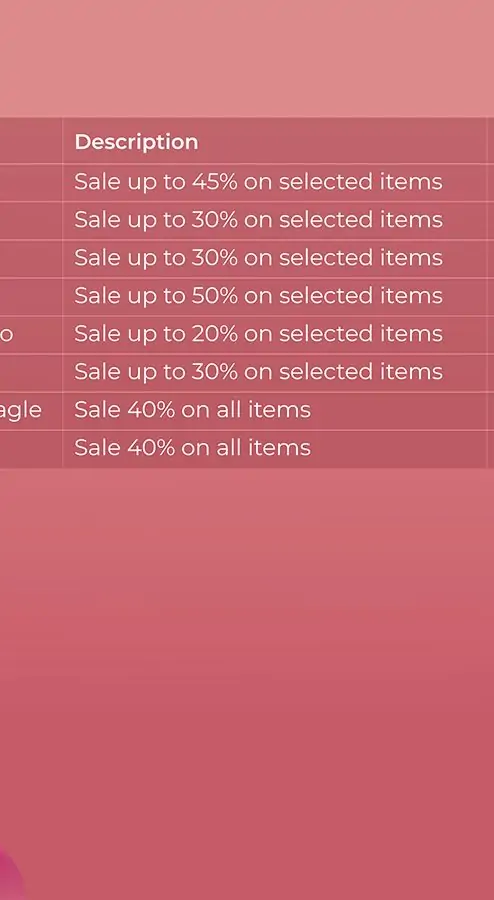This screenshot has height=900, width=494.
Task: Click the left cell beside the 30% row under 20%
Action: 31,373
